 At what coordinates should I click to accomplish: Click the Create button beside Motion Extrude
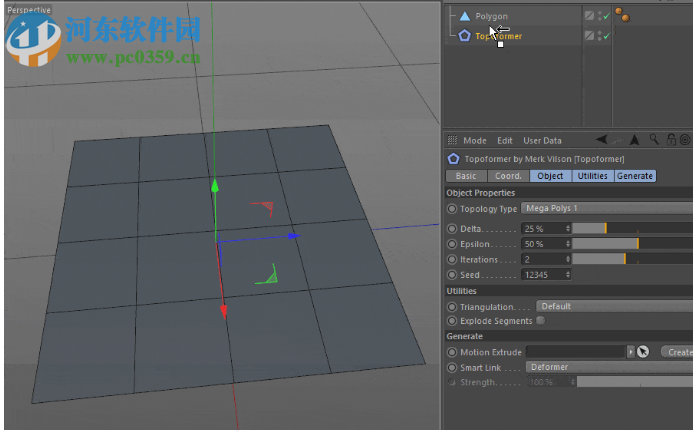pos(678,352)
